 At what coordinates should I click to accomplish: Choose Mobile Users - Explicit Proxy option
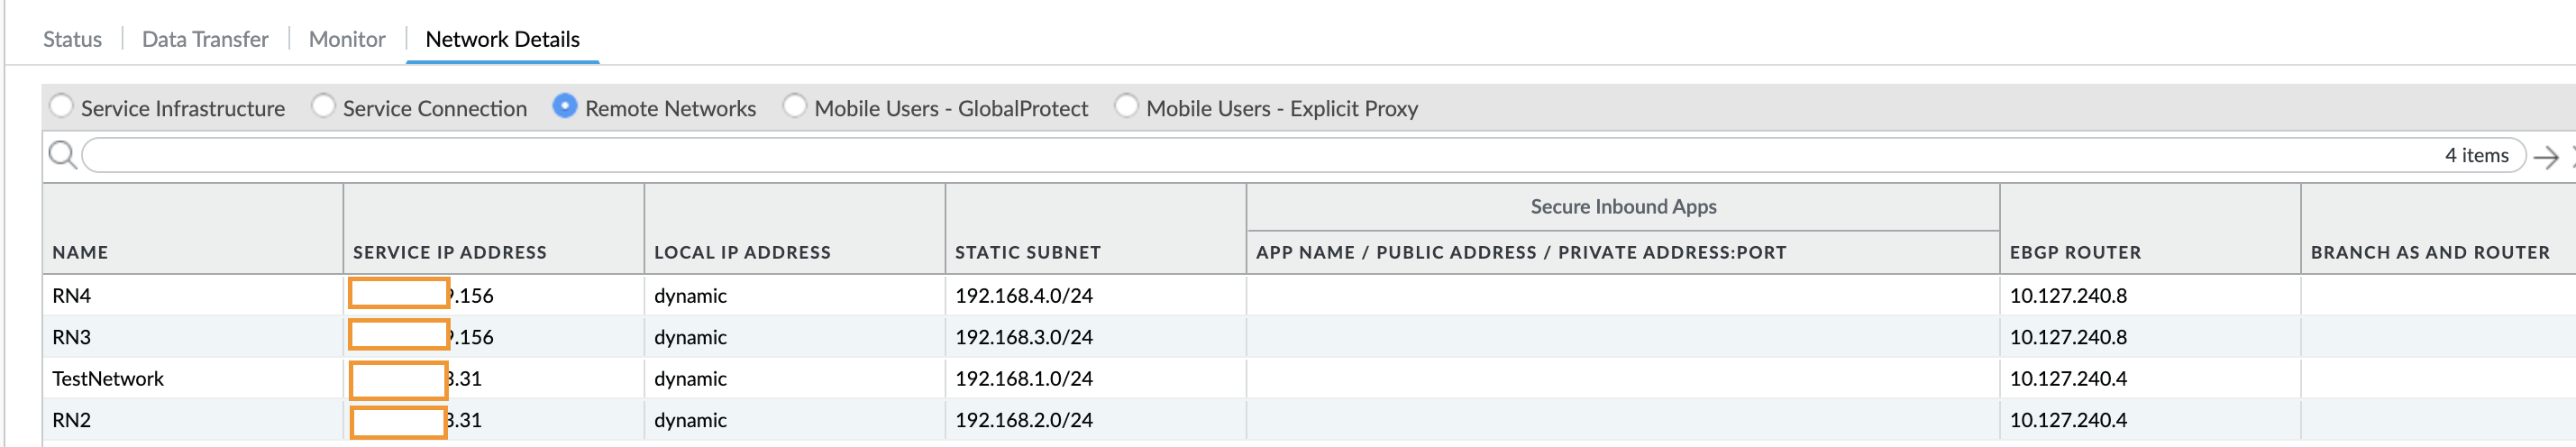1127,106
